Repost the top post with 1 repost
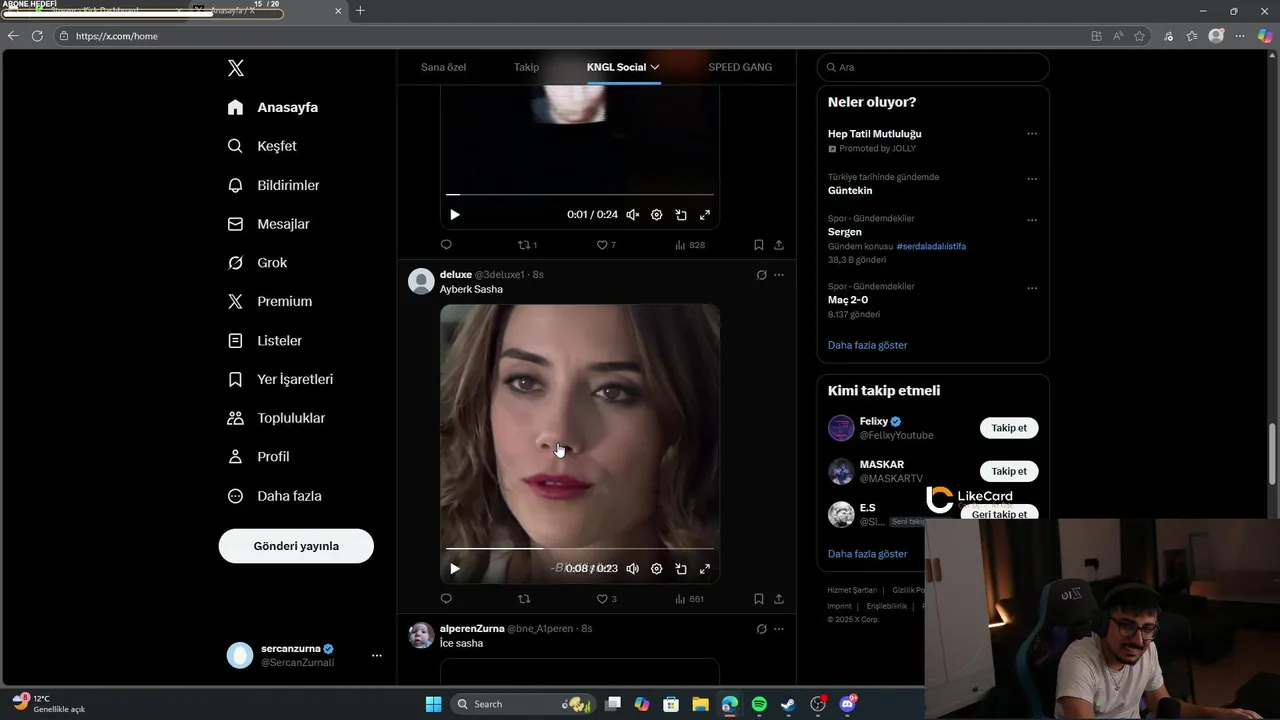Screen dimensions: 1280x720 pos(527,245)
